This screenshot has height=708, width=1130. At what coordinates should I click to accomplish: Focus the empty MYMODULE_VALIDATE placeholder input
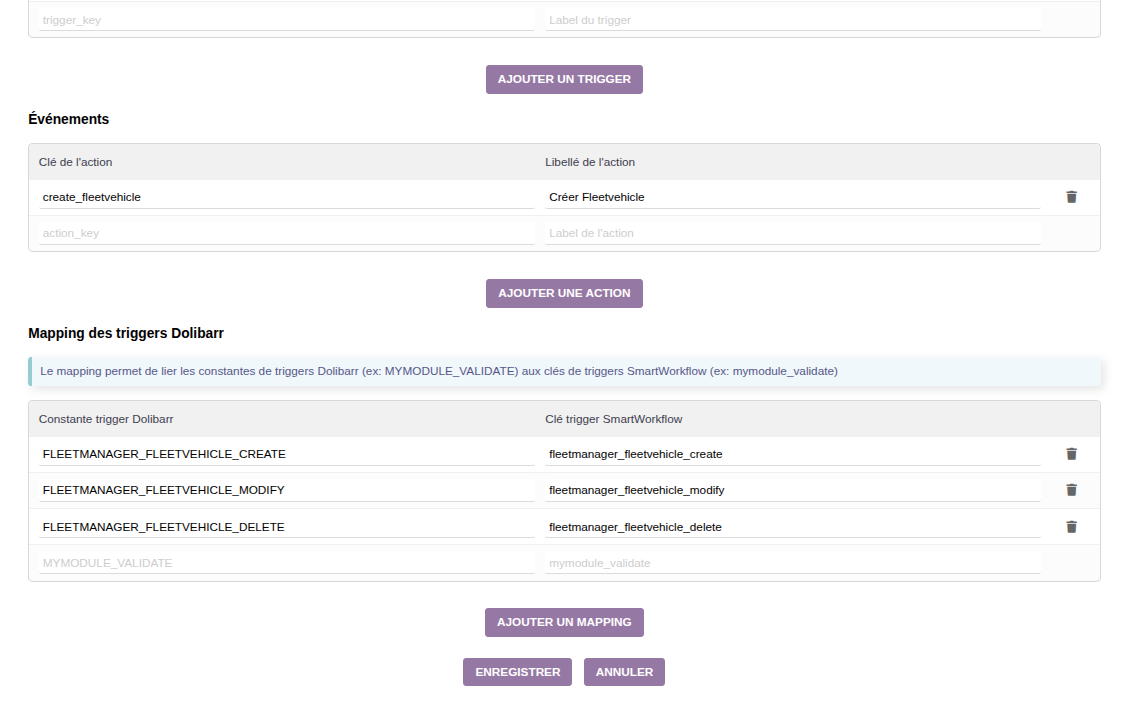[x=286, y=563]
